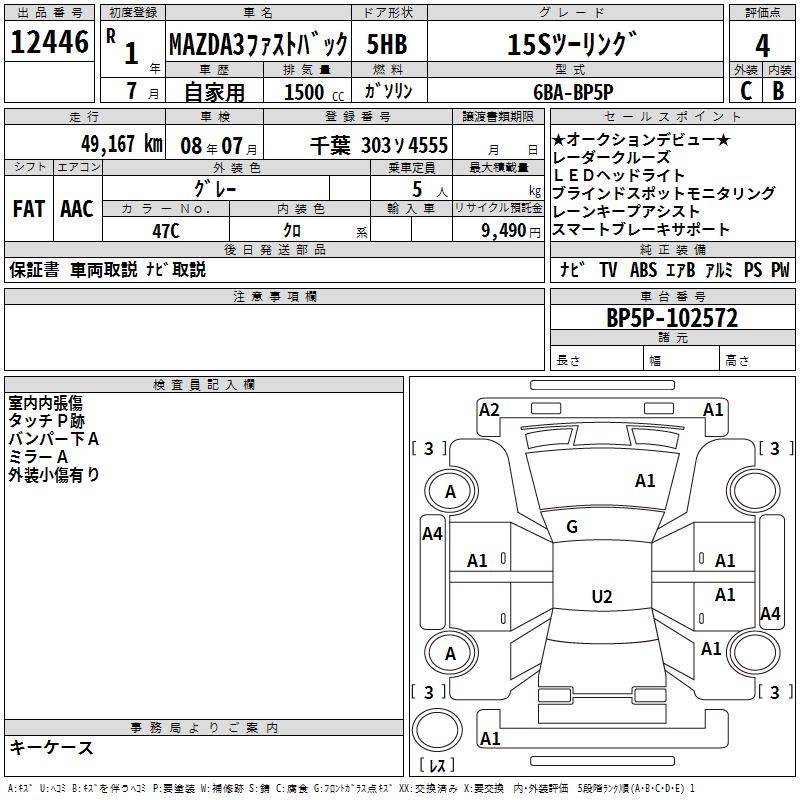Click inspector note 外装小傷有り
This screenshot has width=800, height=800.
54,474
